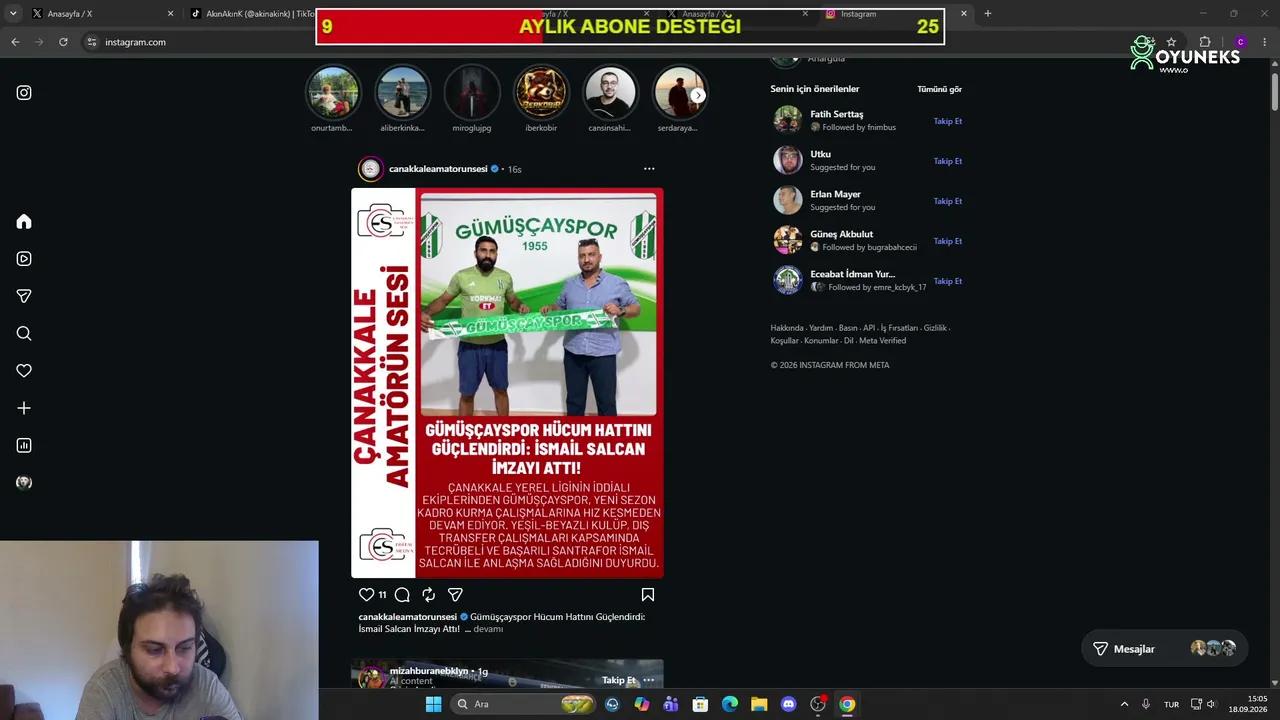Like the Gümüşçayspor post heart
The image size is (1280, 720).
(x=366, y=594)
